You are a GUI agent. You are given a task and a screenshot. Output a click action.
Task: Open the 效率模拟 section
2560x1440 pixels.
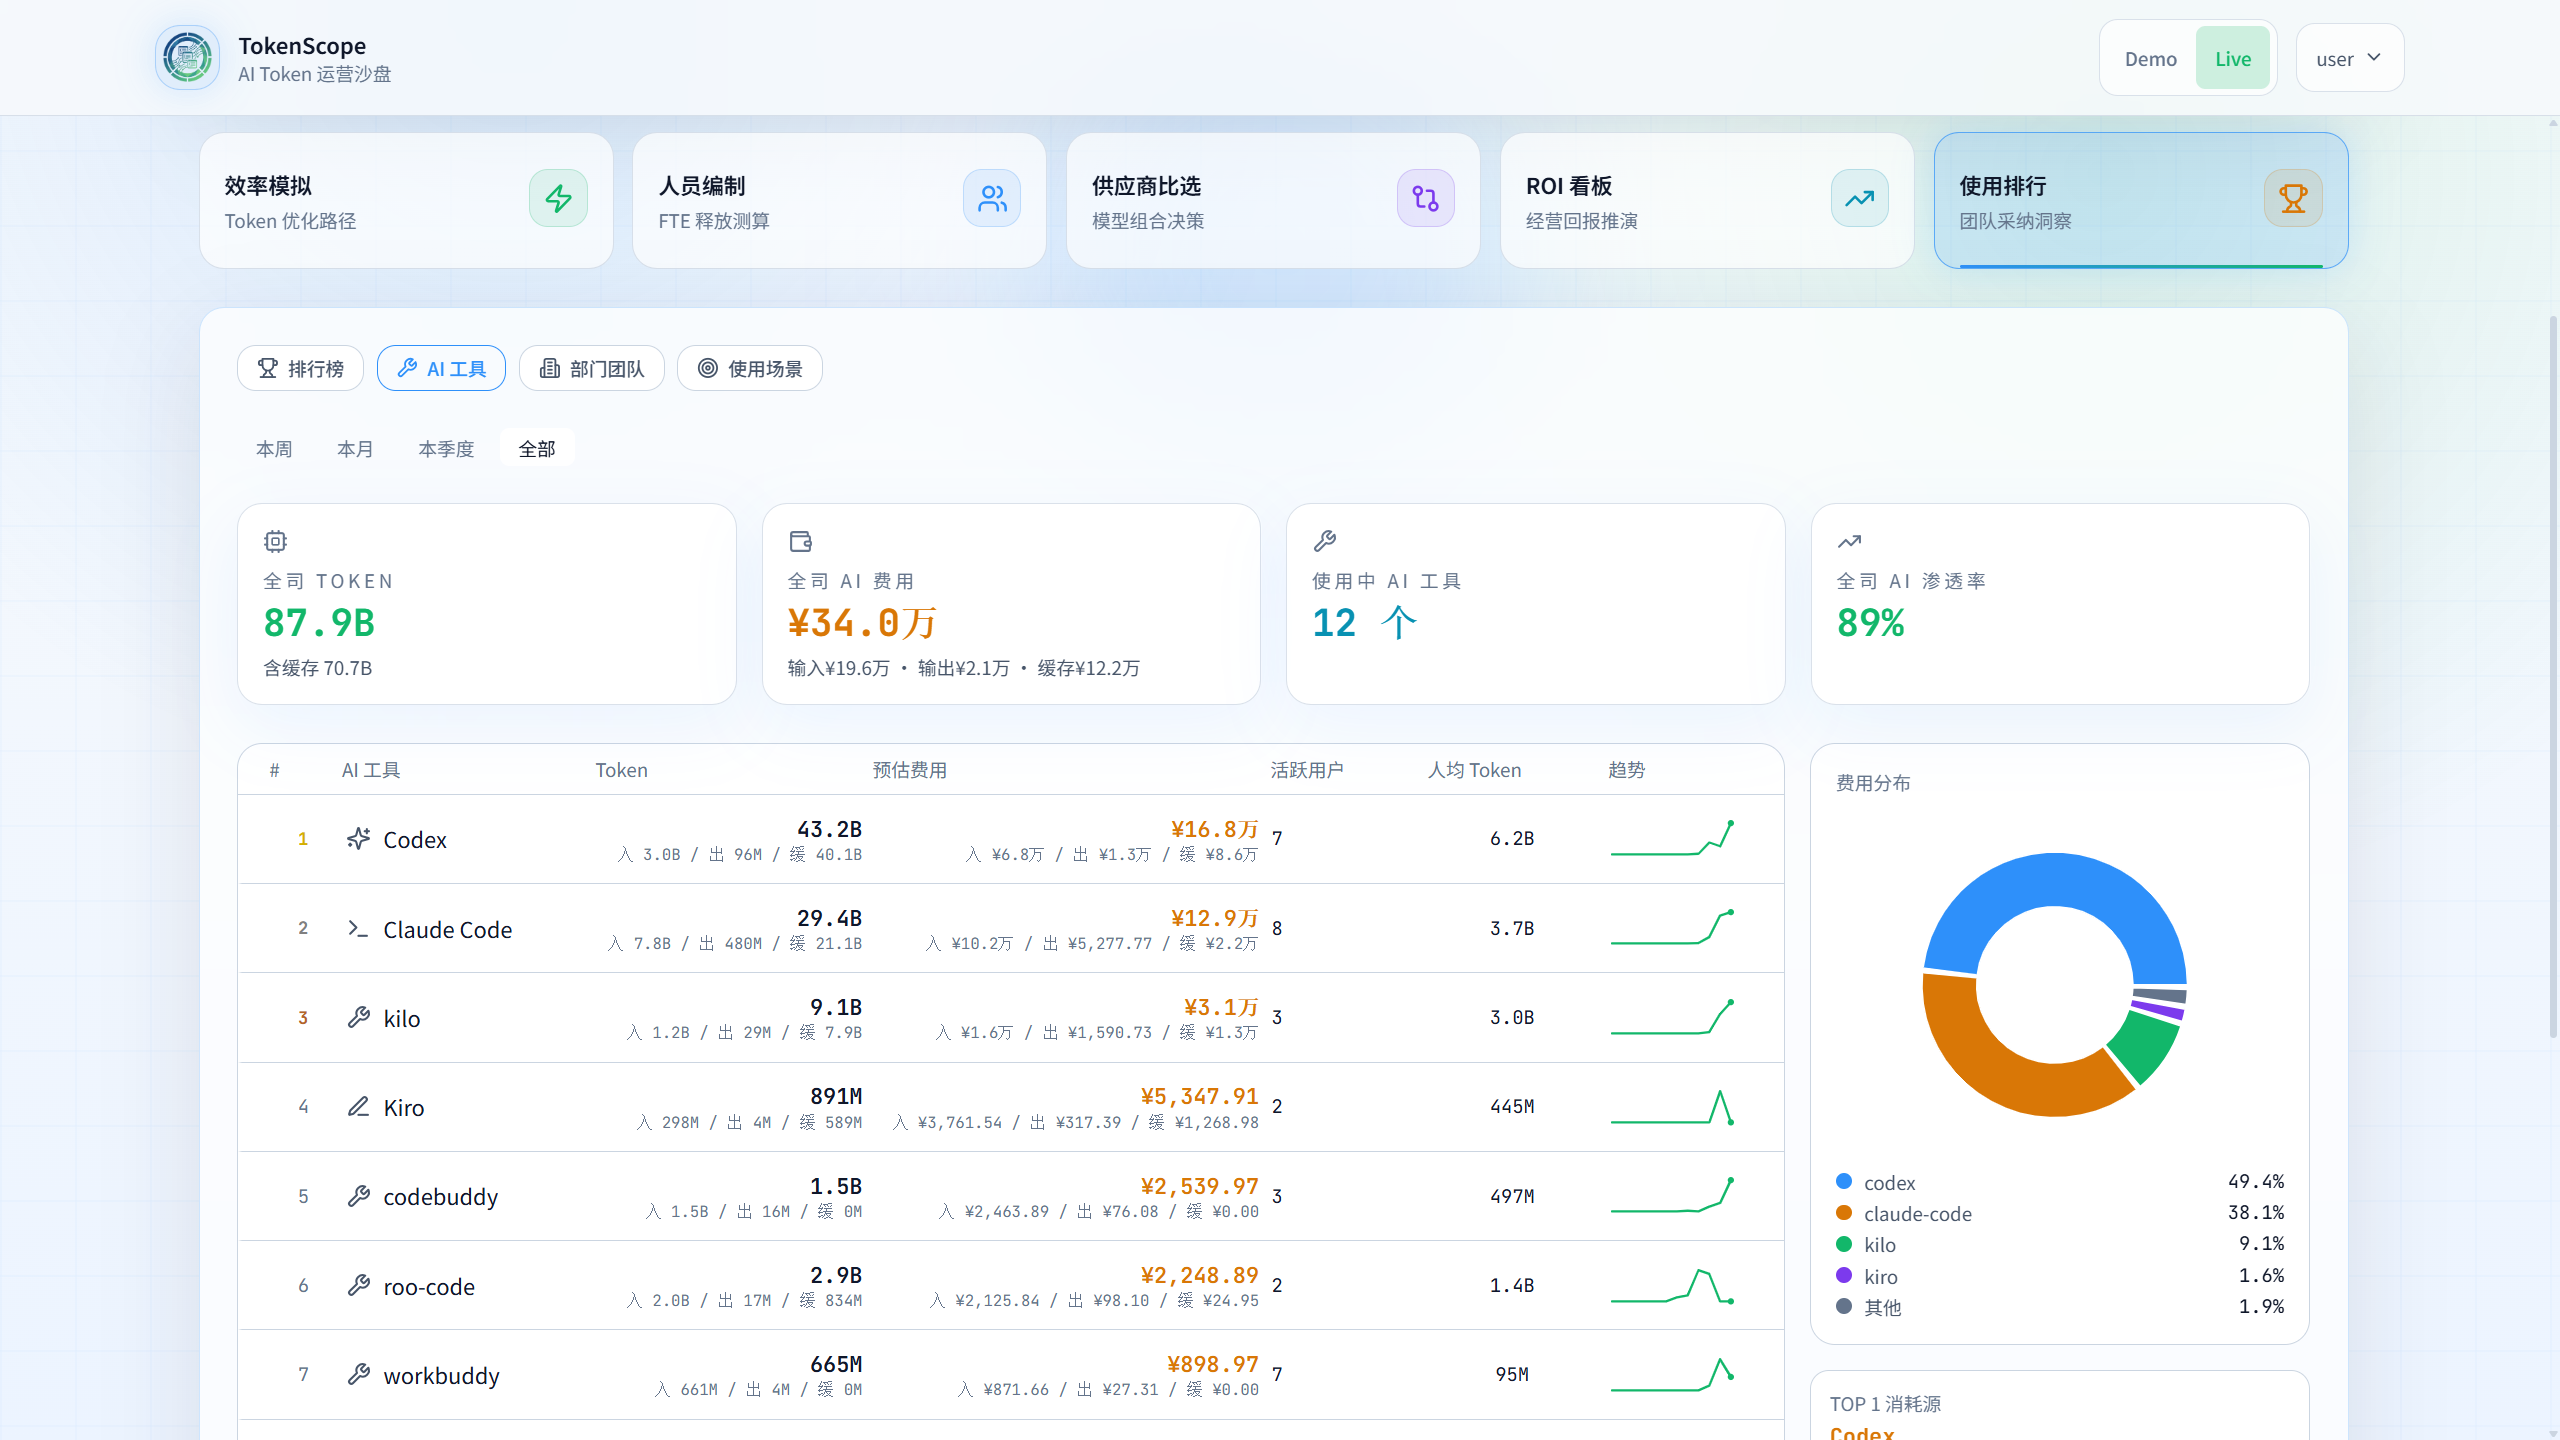point(406,200)
